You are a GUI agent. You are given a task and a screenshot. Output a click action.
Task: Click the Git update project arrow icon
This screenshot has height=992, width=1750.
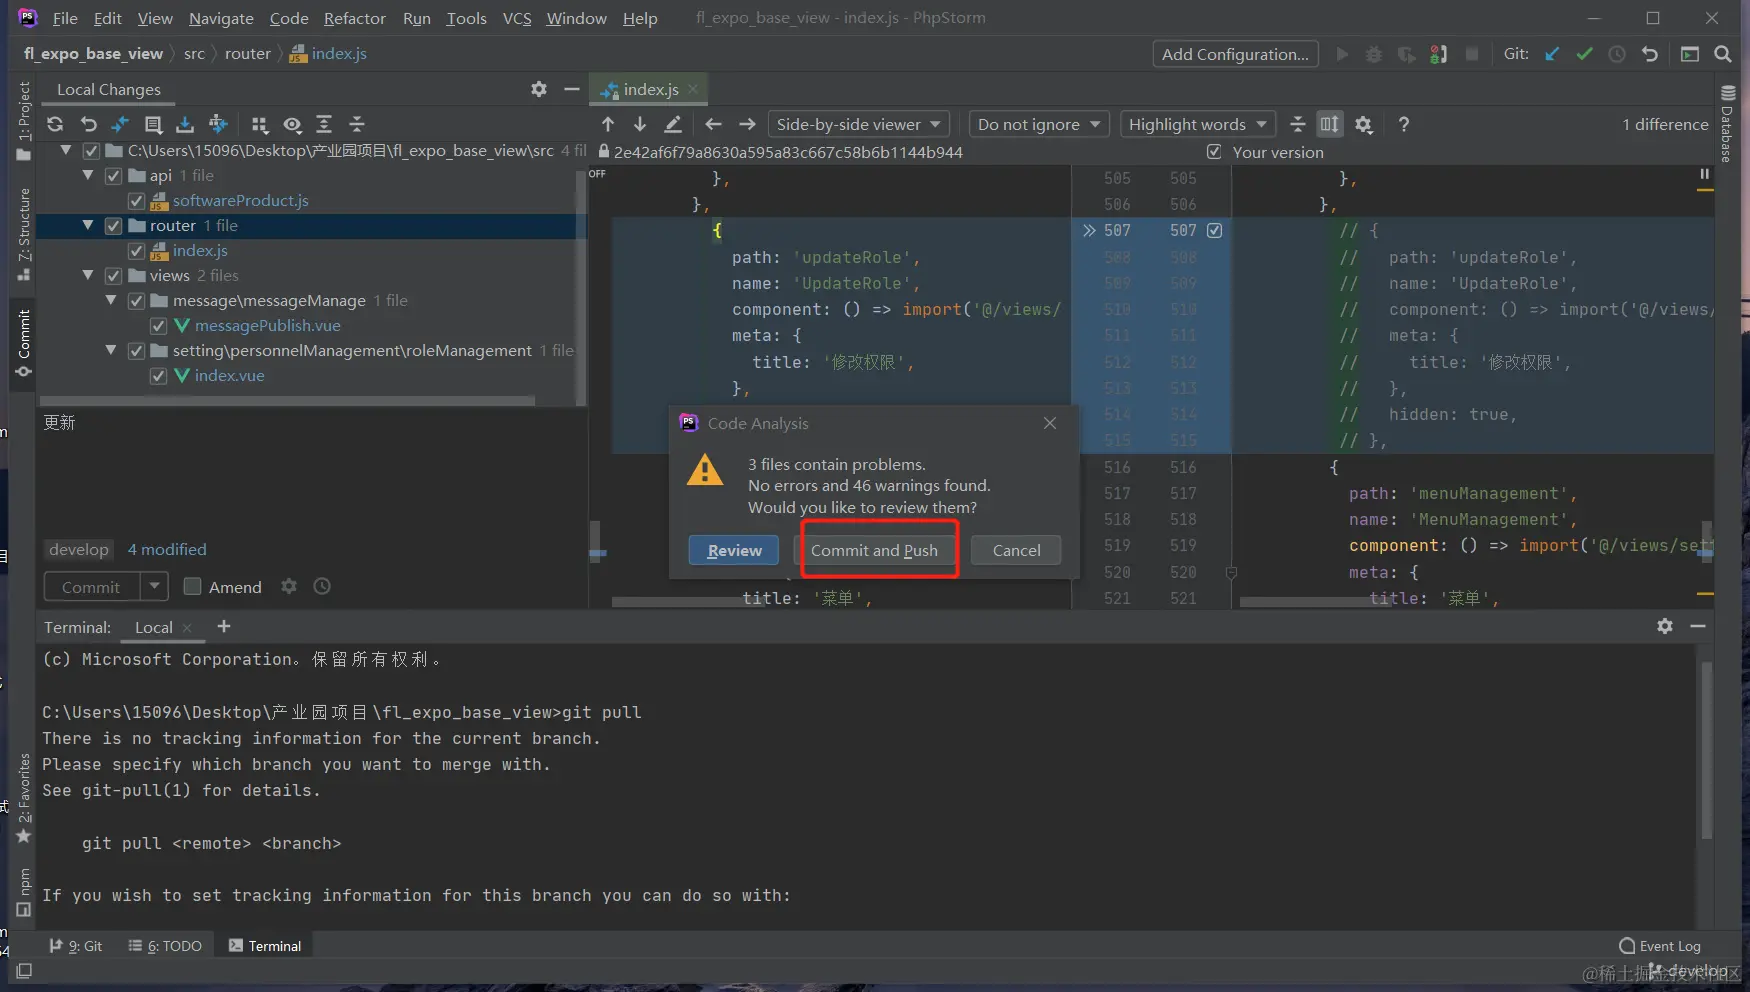tap(1552, 54)
